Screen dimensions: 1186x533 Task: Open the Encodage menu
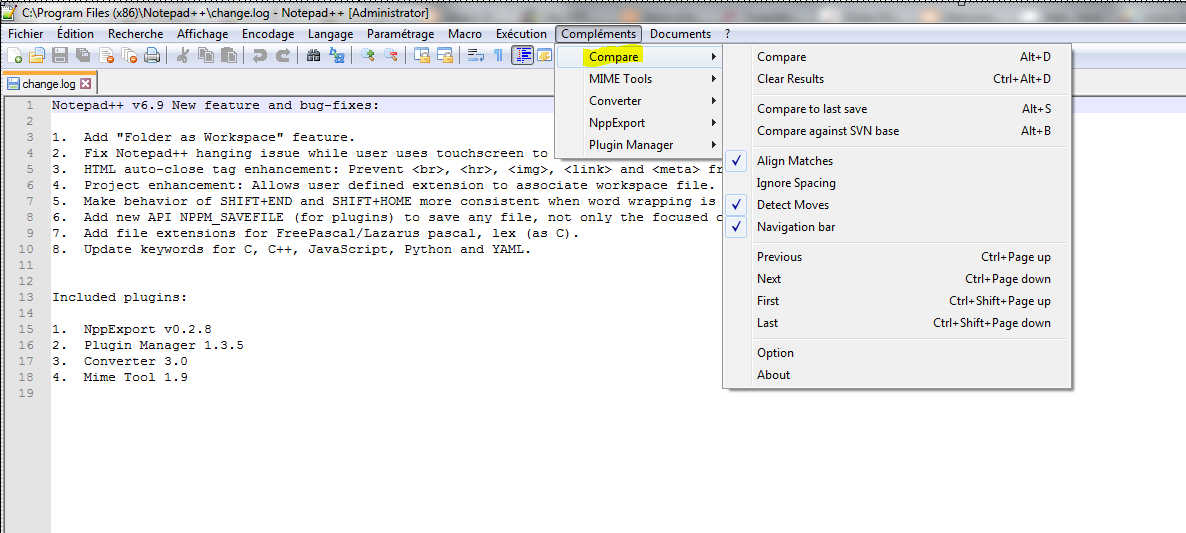(268, 34)
